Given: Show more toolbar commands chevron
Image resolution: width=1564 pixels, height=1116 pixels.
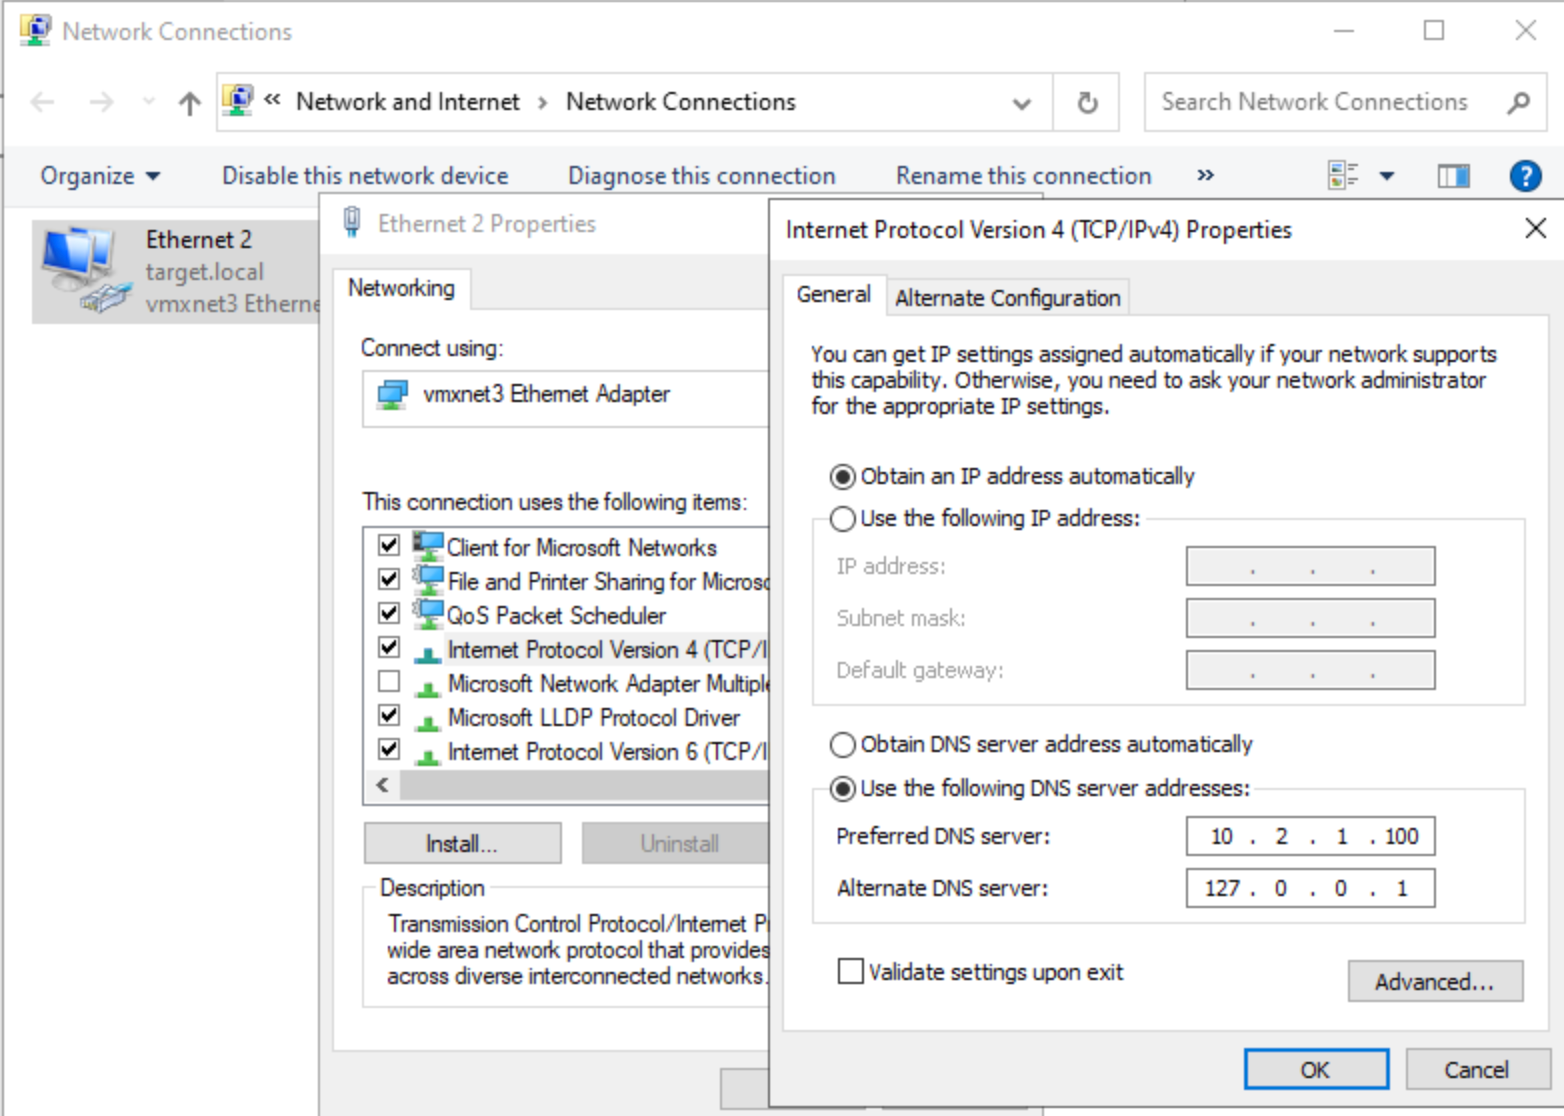Looking at the screenshot, I should [x=1205, y=176].
